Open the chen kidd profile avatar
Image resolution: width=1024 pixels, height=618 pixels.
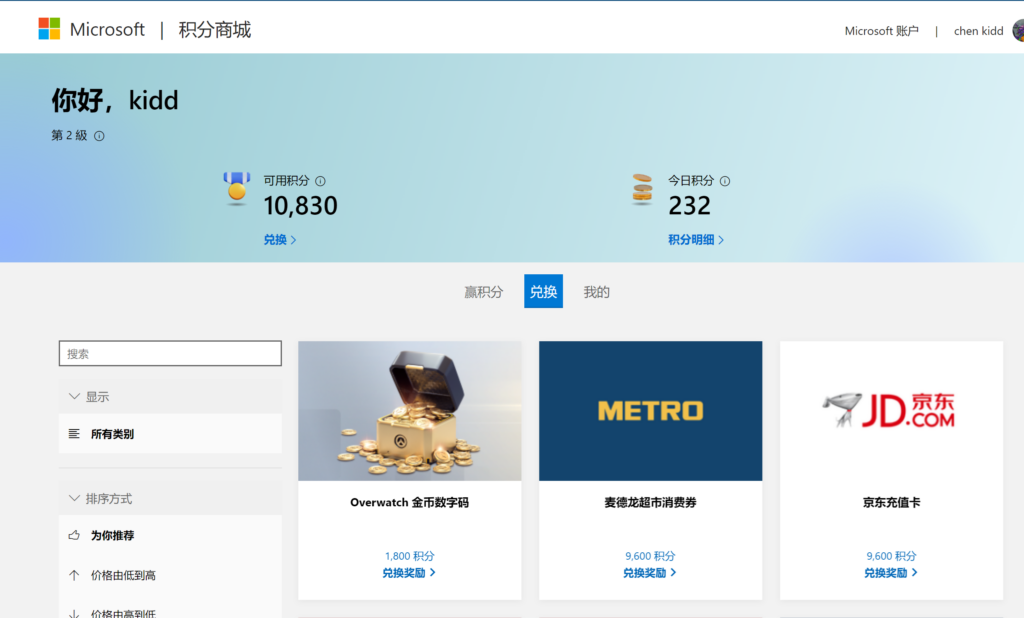coord(1018,30)
